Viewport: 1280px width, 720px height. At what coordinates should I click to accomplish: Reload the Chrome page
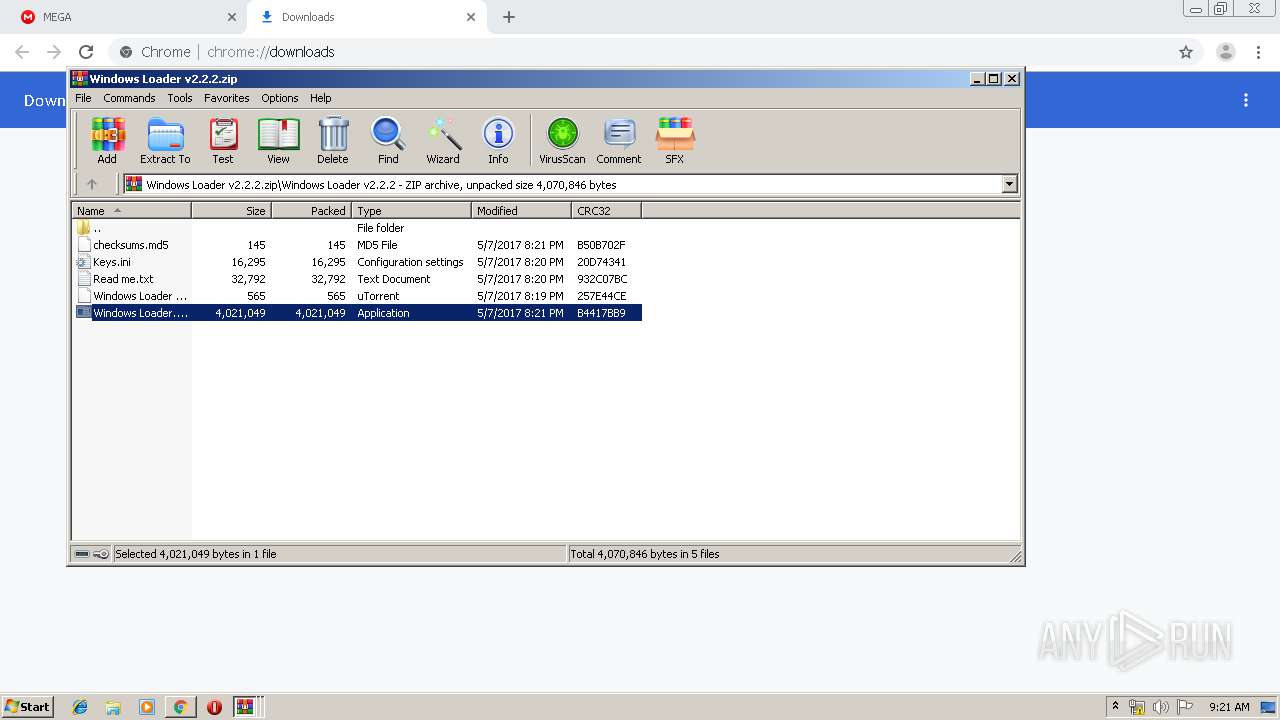point(86,52)
